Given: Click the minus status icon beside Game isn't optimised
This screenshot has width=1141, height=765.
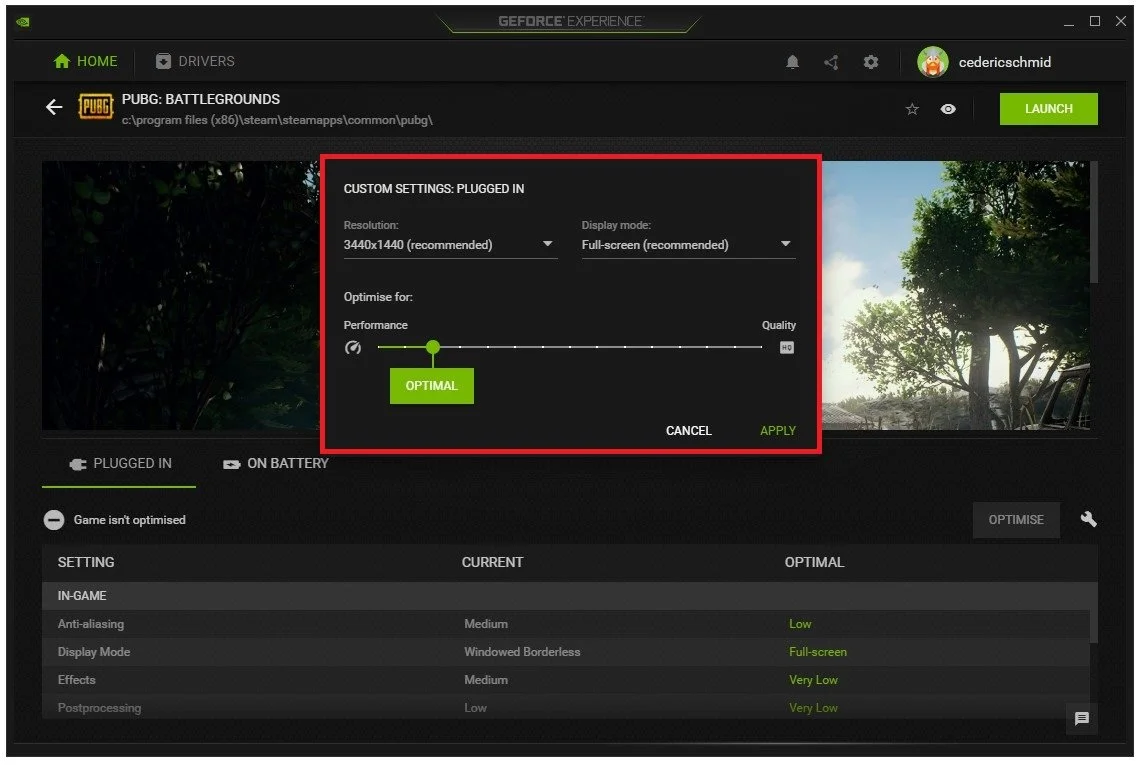Looking at the screenshot, I should coord(54,520).
